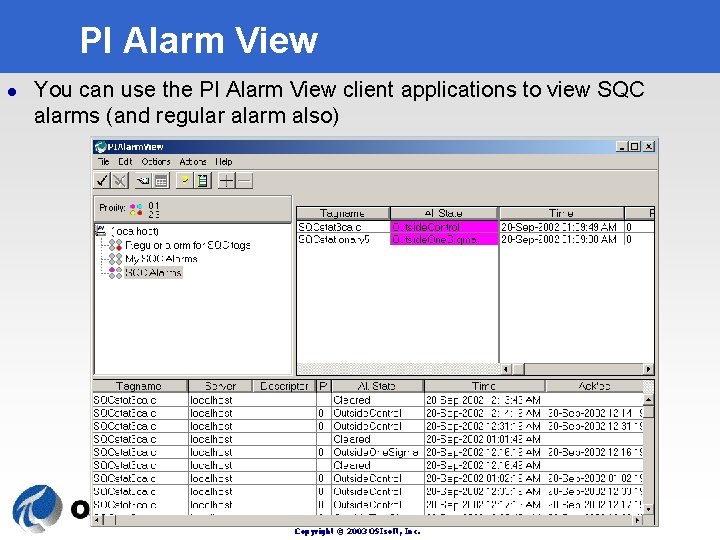Click the pointing hand toolbar icon
The image size is (720, 540).
(x=143, y=180)
